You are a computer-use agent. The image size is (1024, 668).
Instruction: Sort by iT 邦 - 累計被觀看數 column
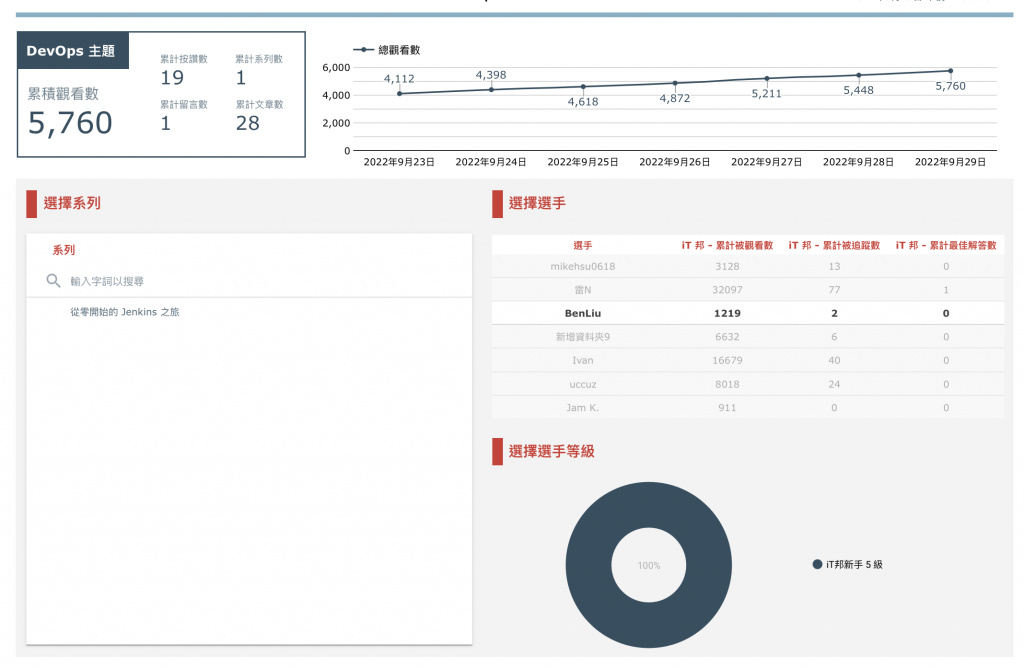tap(727, 246)
